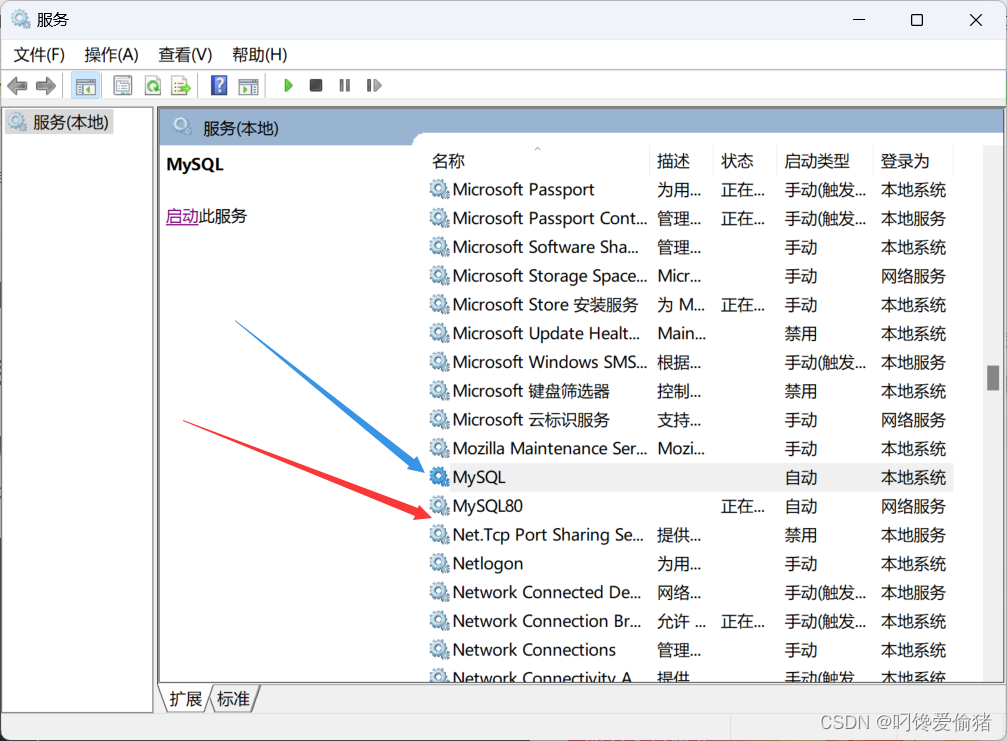Click 禁用 startup type of Microsoft 键盘筛选器
Image resolution: width=1007 pixels, height=741 pixels.
pos(801,391)
